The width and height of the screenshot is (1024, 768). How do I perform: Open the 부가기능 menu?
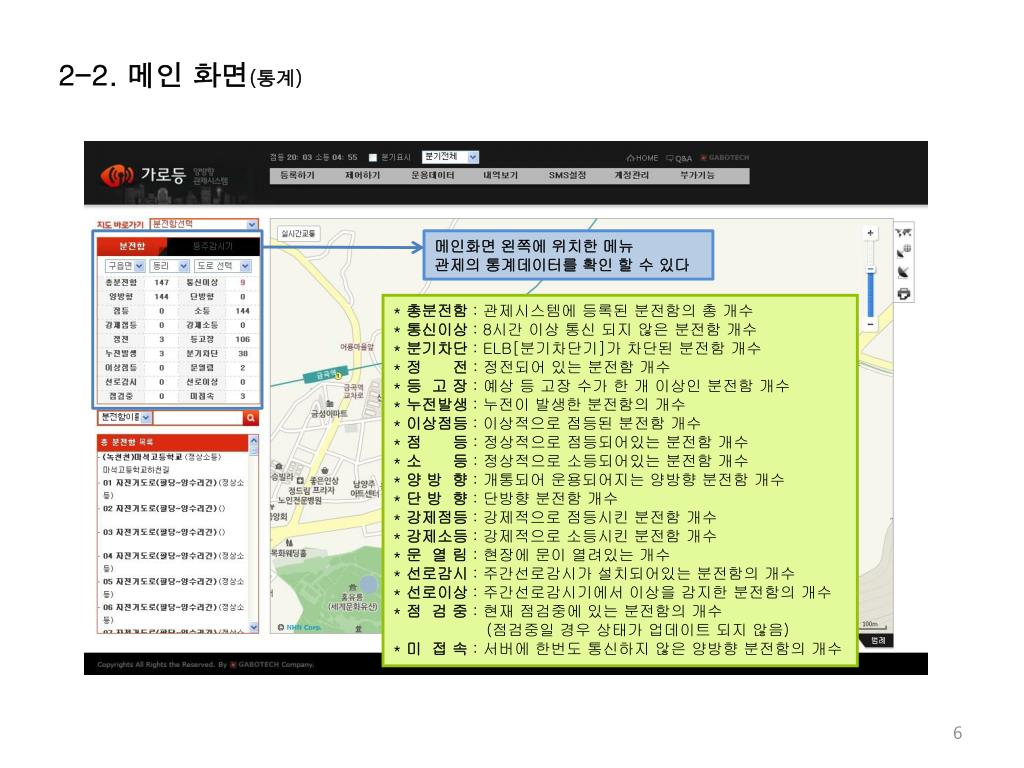[x=697, y=176]
